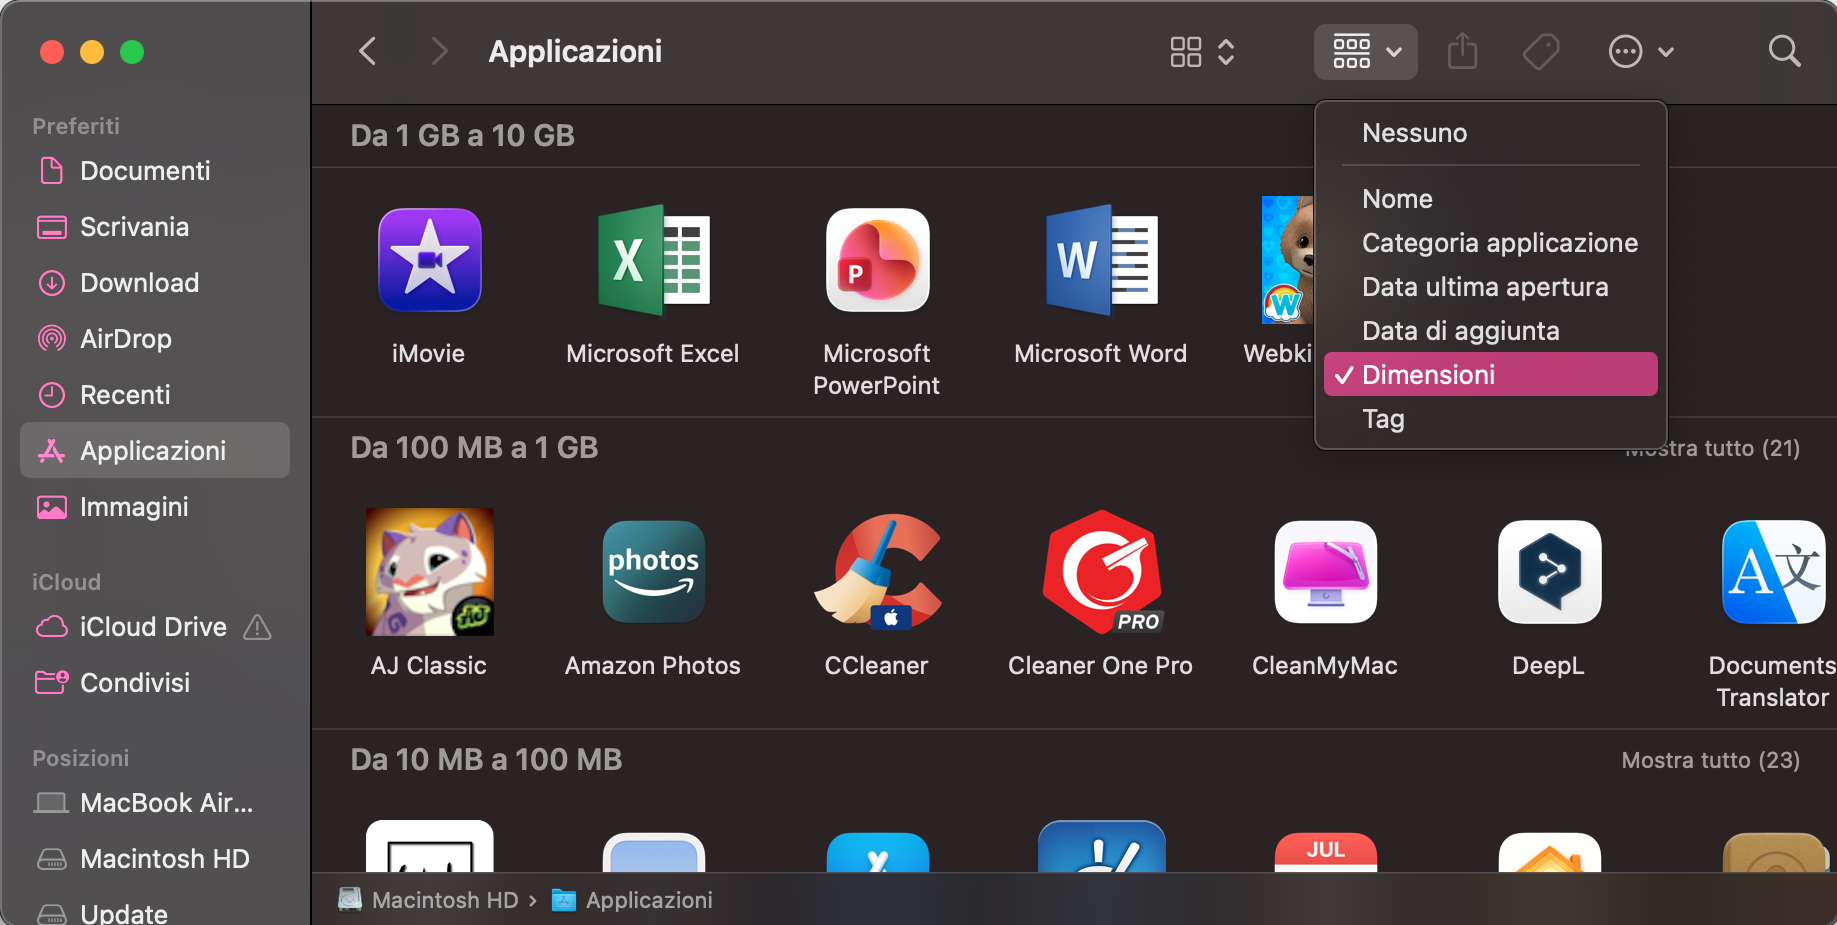This screenshot has height=925, width=1837.
Task: Open AirDrop in sidebar
Action: 155,339
